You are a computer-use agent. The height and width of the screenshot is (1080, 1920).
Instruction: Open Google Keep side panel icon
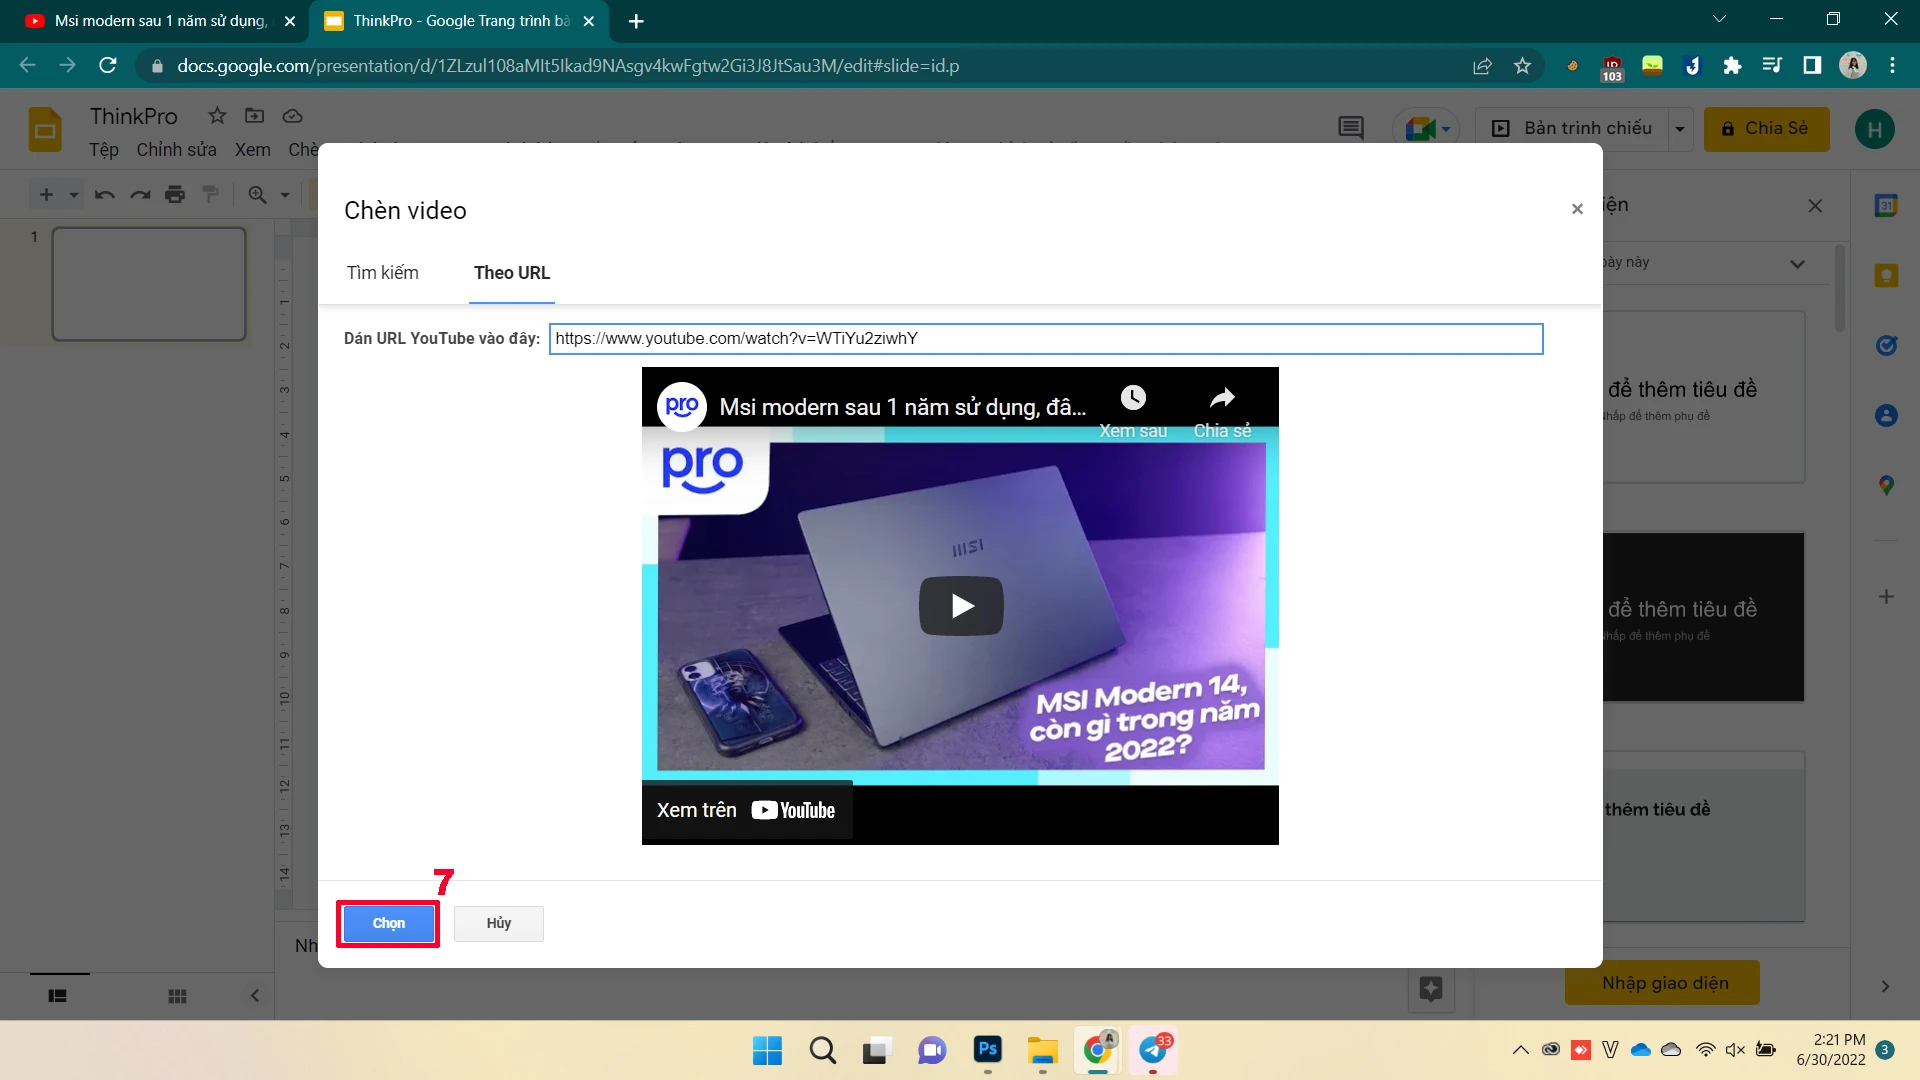click(x=1886, y=275)
